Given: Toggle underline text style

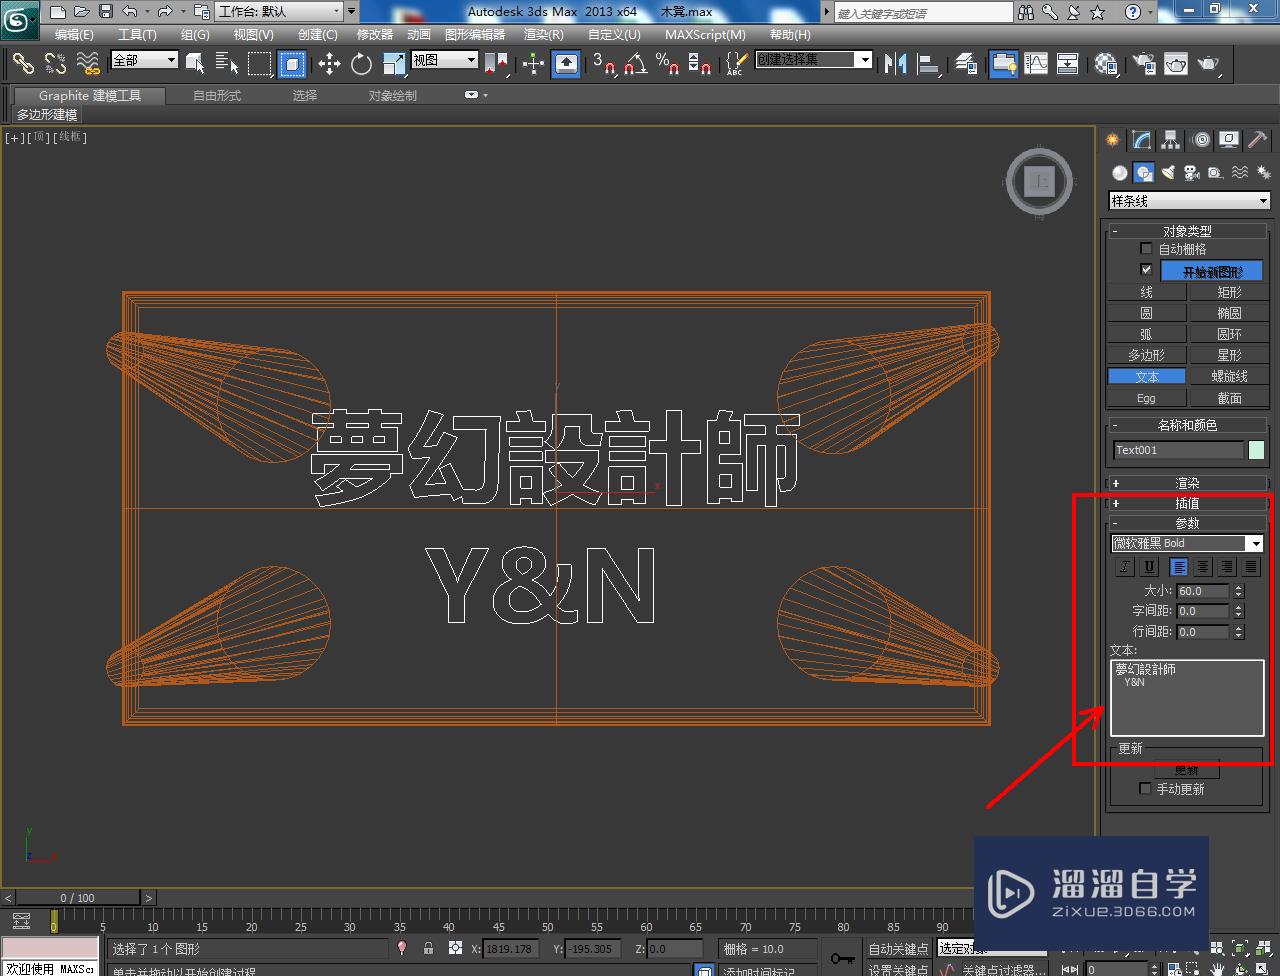Looking at the screenshot, I should [1149, 567].
